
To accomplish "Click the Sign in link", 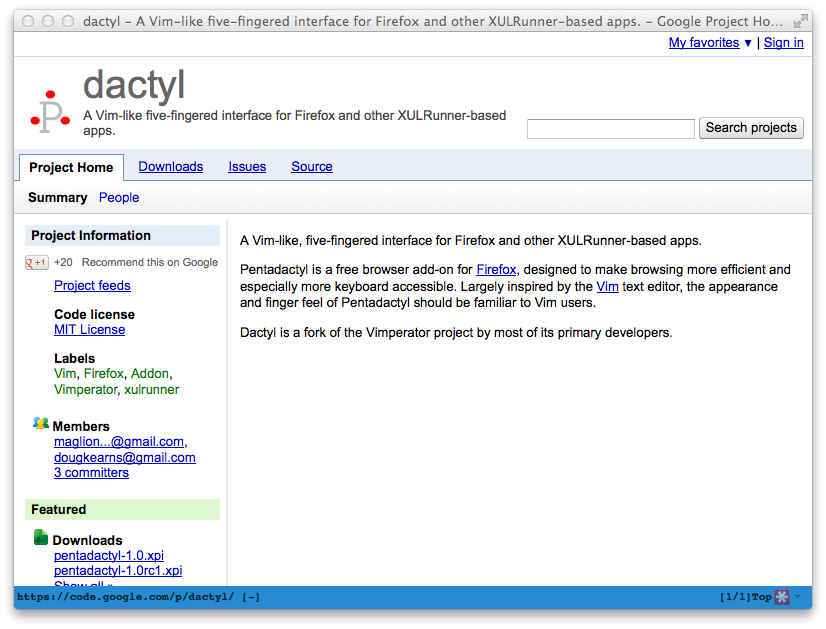I will pyautogui.click(x=783, y=43).
